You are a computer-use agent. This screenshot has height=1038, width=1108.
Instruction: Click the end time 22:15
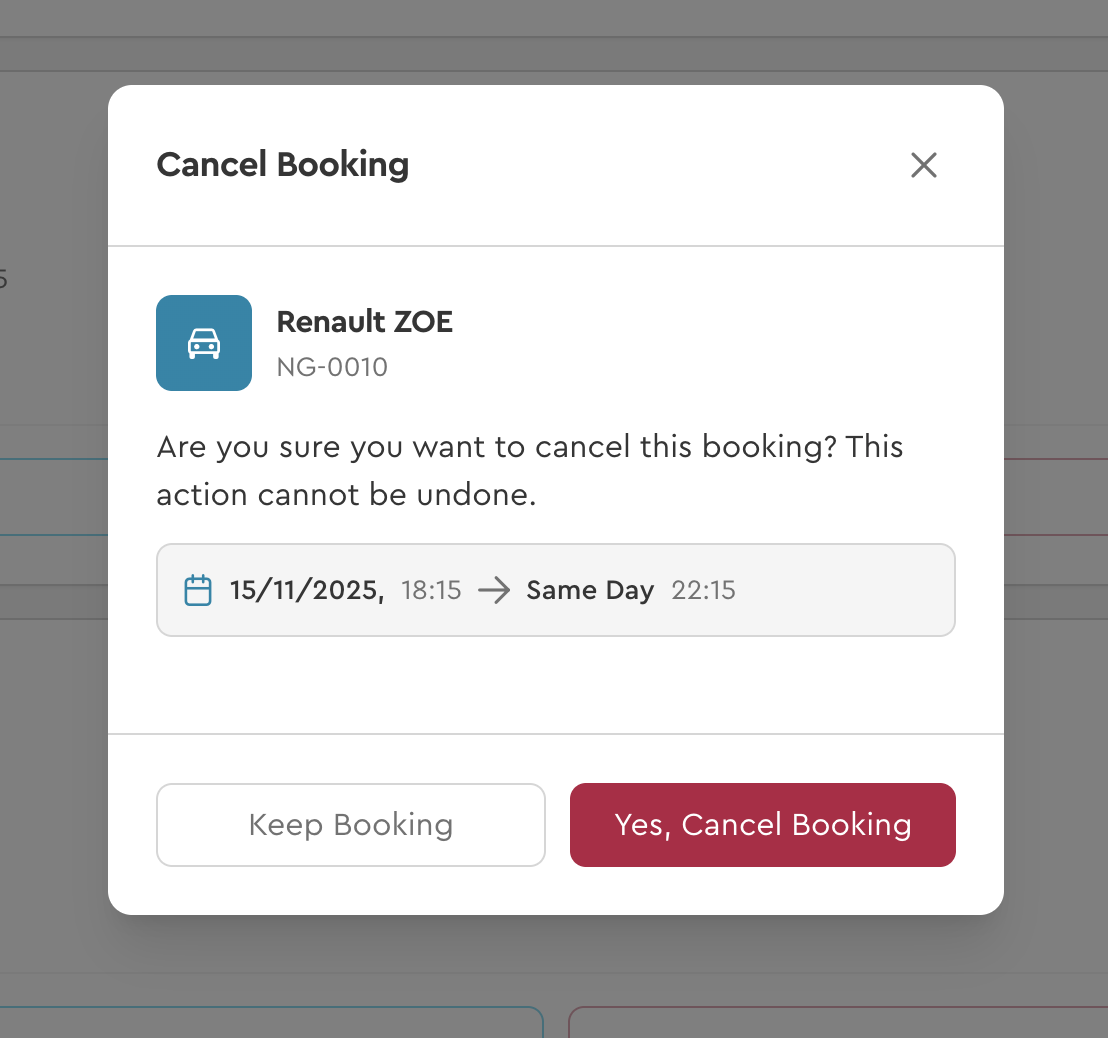[x=703, y=590]
